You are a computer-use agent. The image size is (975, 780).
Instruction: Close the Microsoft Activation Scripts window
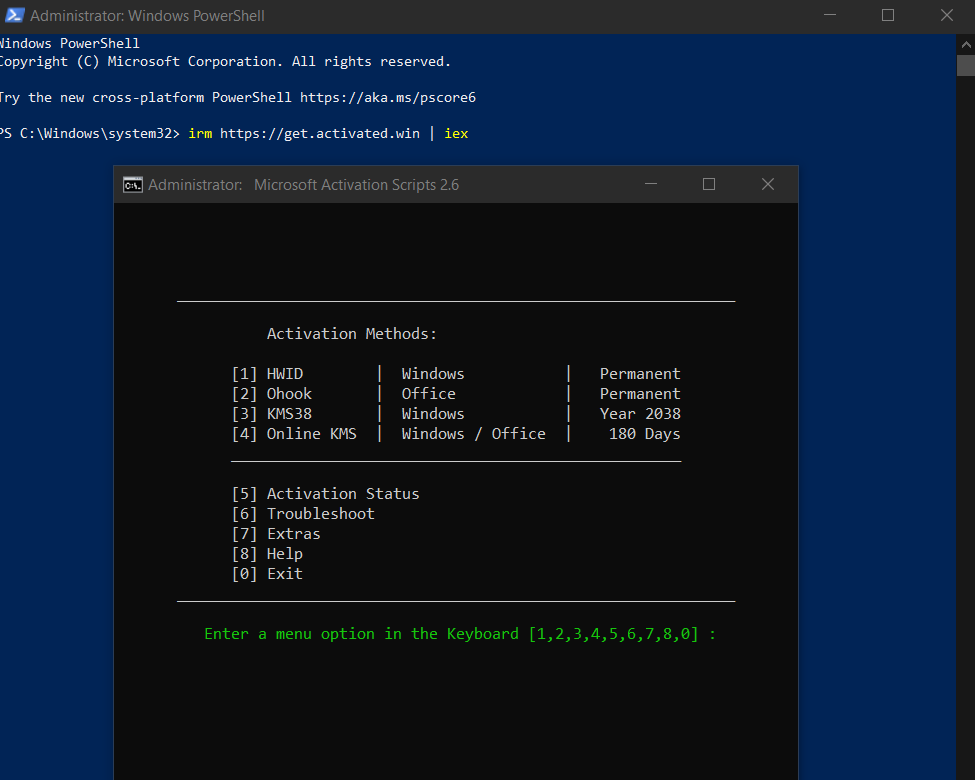click(768, 184)
